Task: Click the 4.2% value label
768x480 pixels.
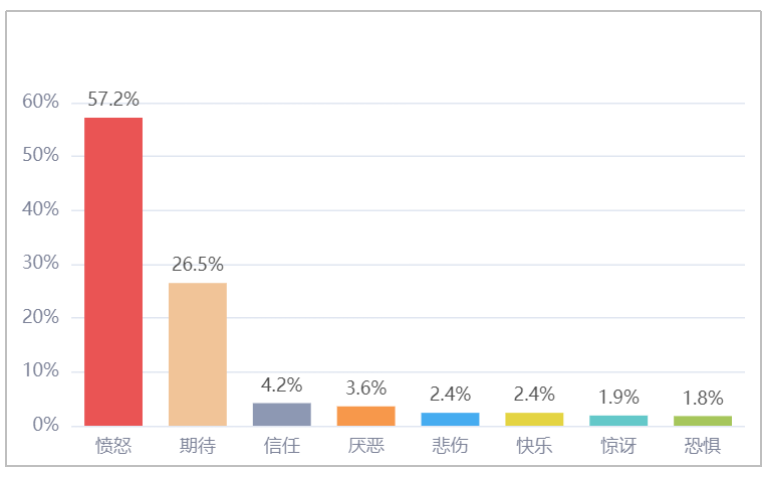Action: pyautogui.click(x=282, y=385)
